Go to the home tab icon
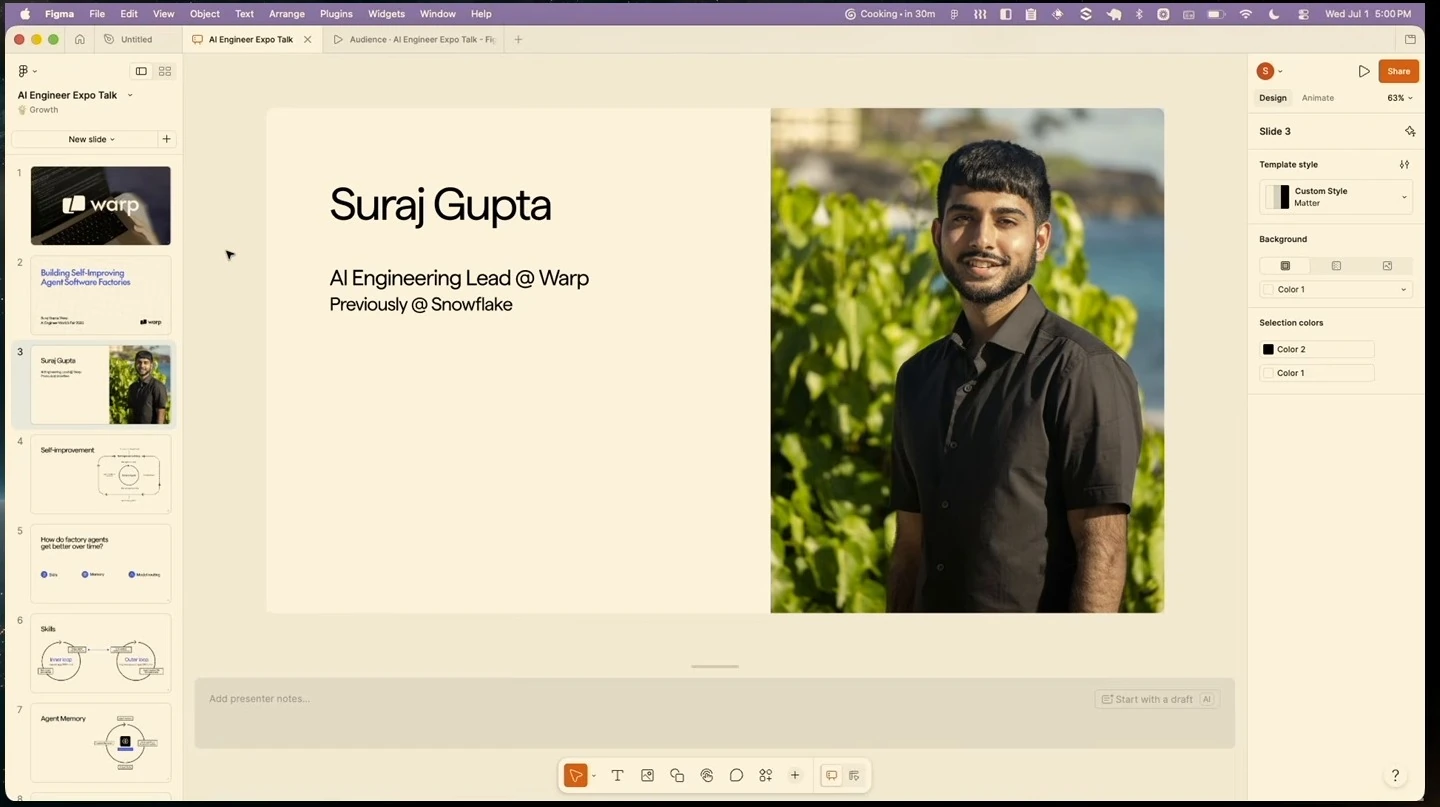Screen dimensions: 1440x807 [x=80, y=40]
